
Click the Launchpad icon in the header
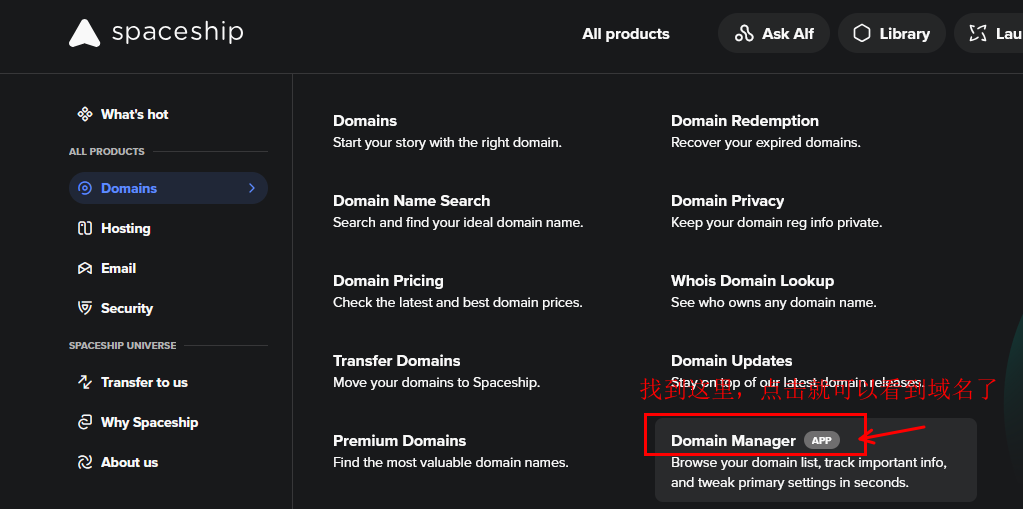pos(978,33)
